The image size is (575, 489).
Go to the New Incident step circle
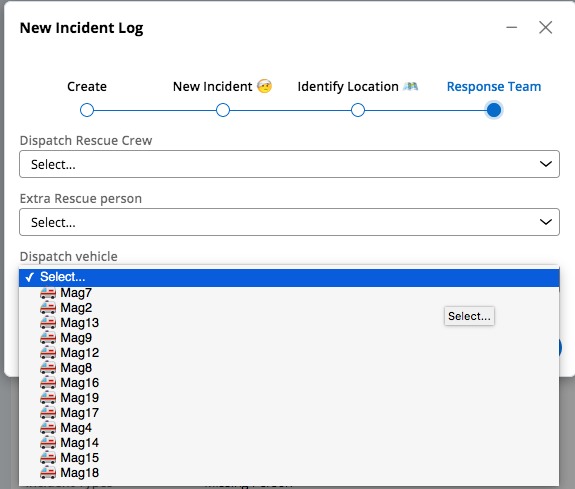click(223, 110)
